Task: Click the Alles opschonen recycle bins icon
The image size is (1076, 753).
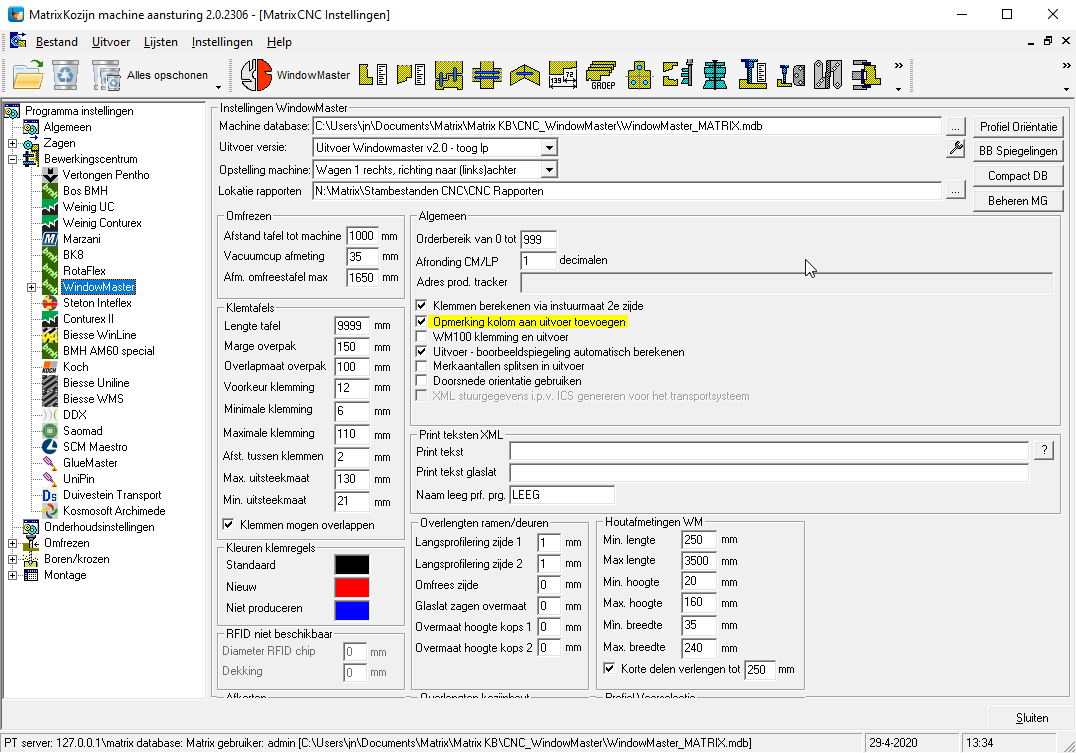Action: point(106,74)
